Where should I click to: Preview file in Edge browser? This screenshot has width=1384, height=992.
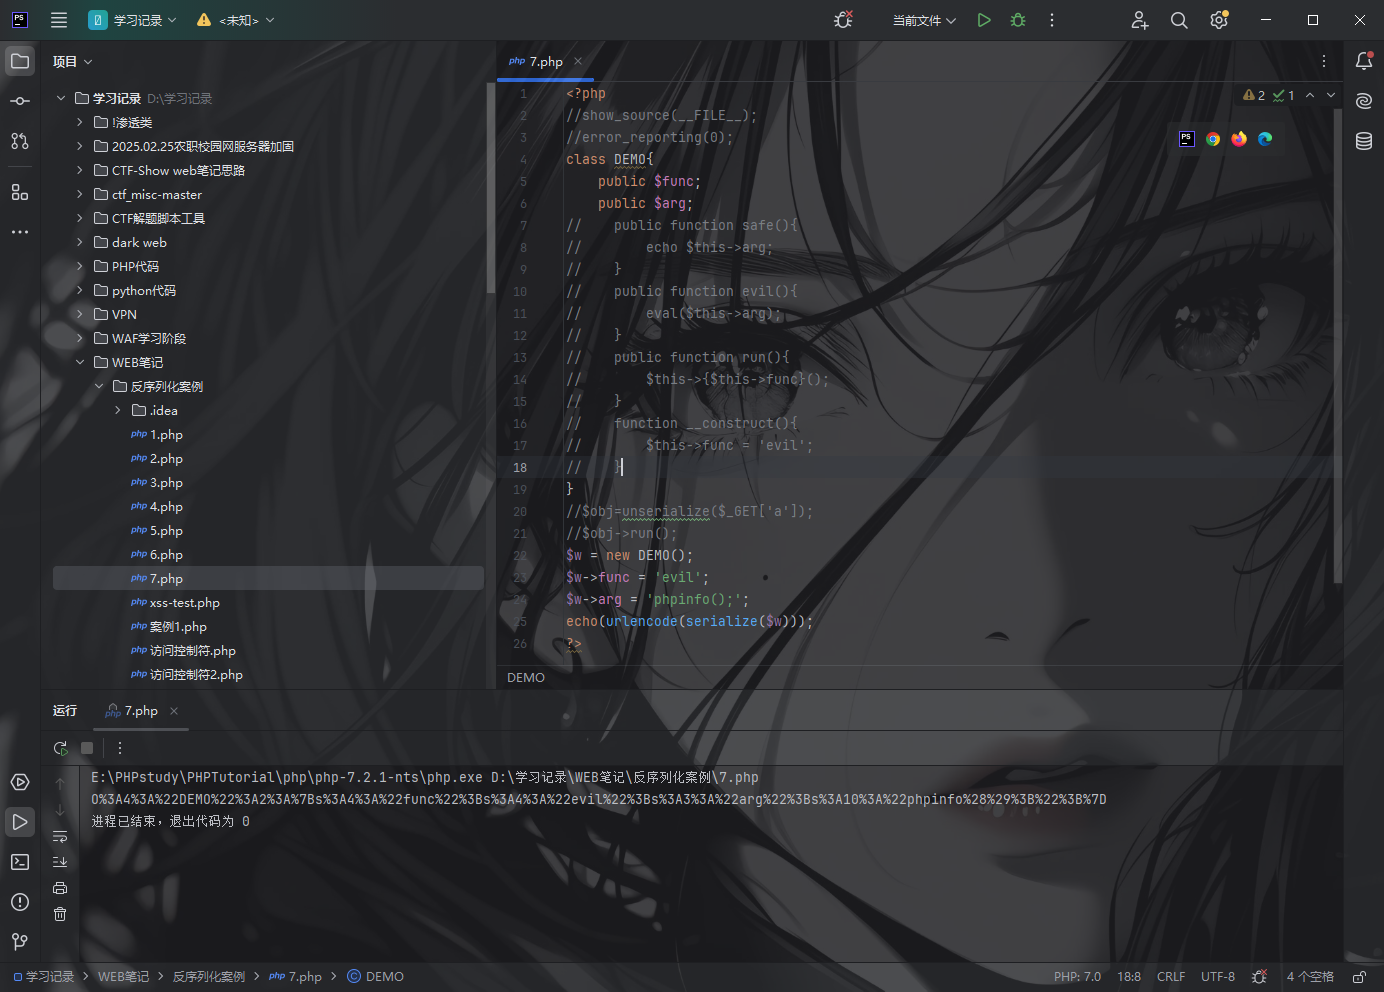click(x=1265, y=139)
